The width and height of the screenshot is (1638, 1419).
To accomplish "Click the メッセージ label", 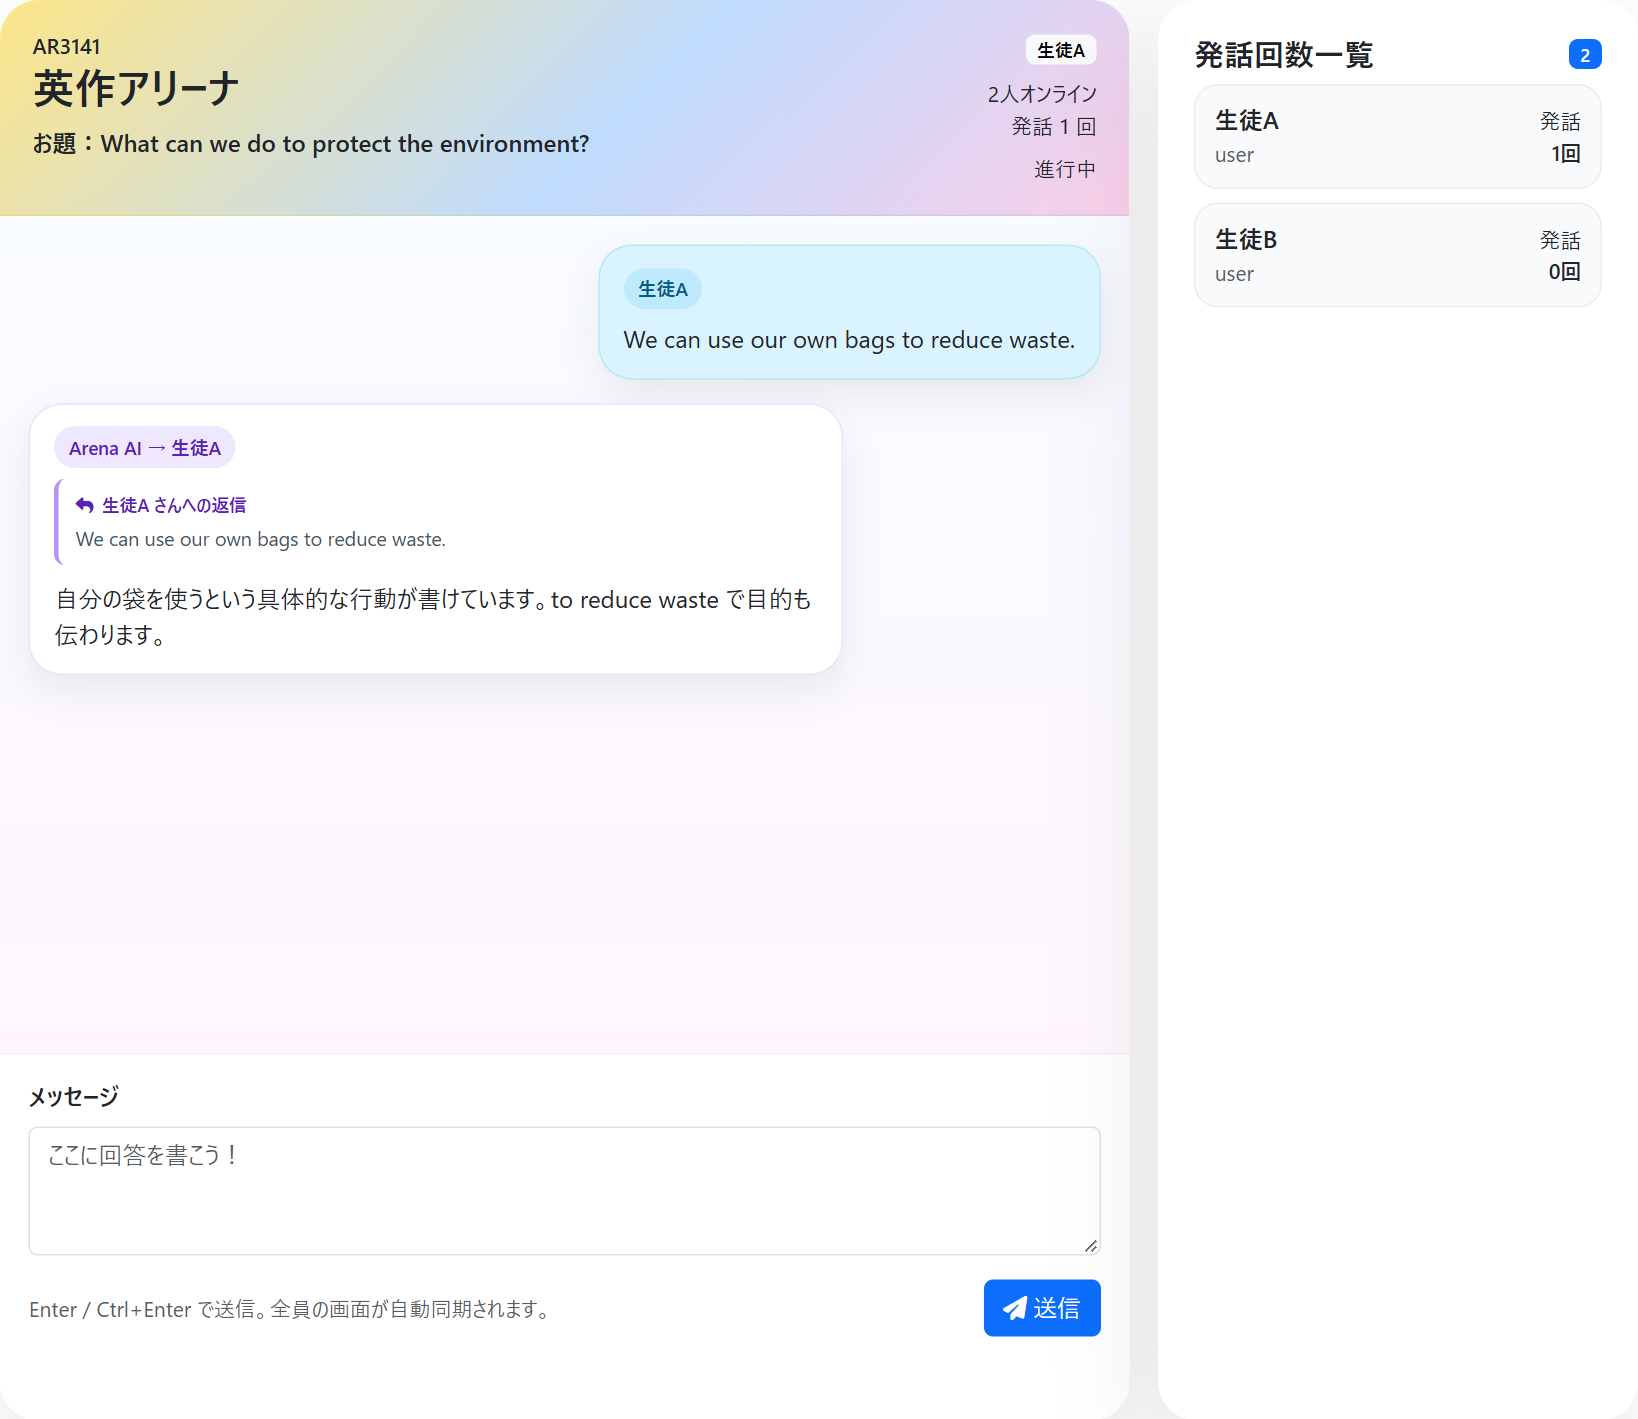I will click(x=74, y=1097).
